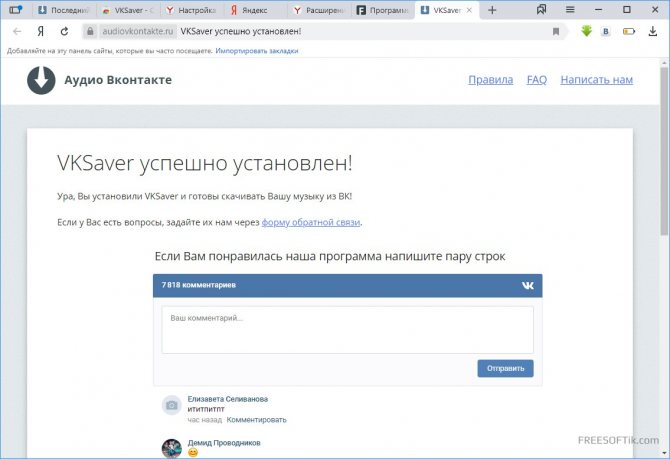Click the Аудио Вконтакте site title

point(118,80)
